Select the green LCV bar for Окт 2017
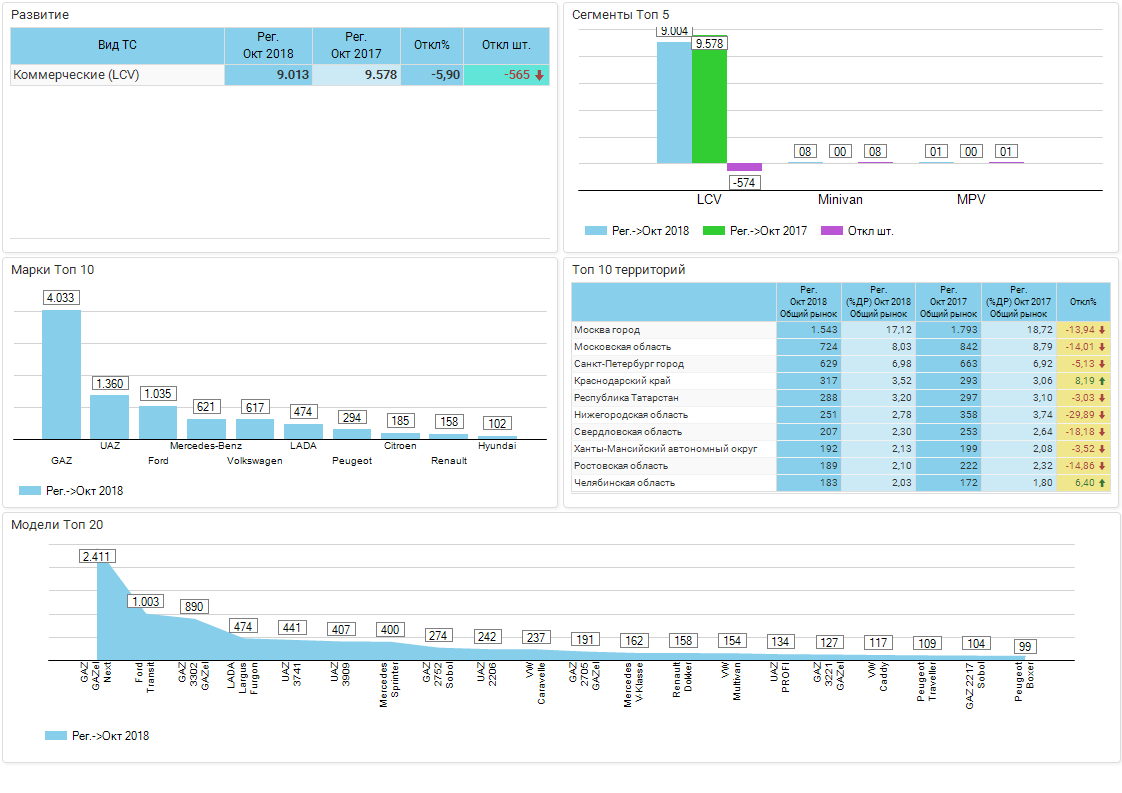1122x793 pixels. 709,99
